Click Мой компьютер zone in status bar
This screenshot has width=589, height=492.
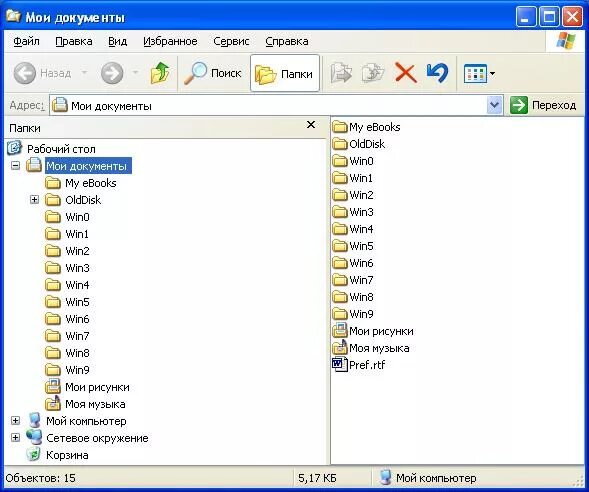coord(427,478)
